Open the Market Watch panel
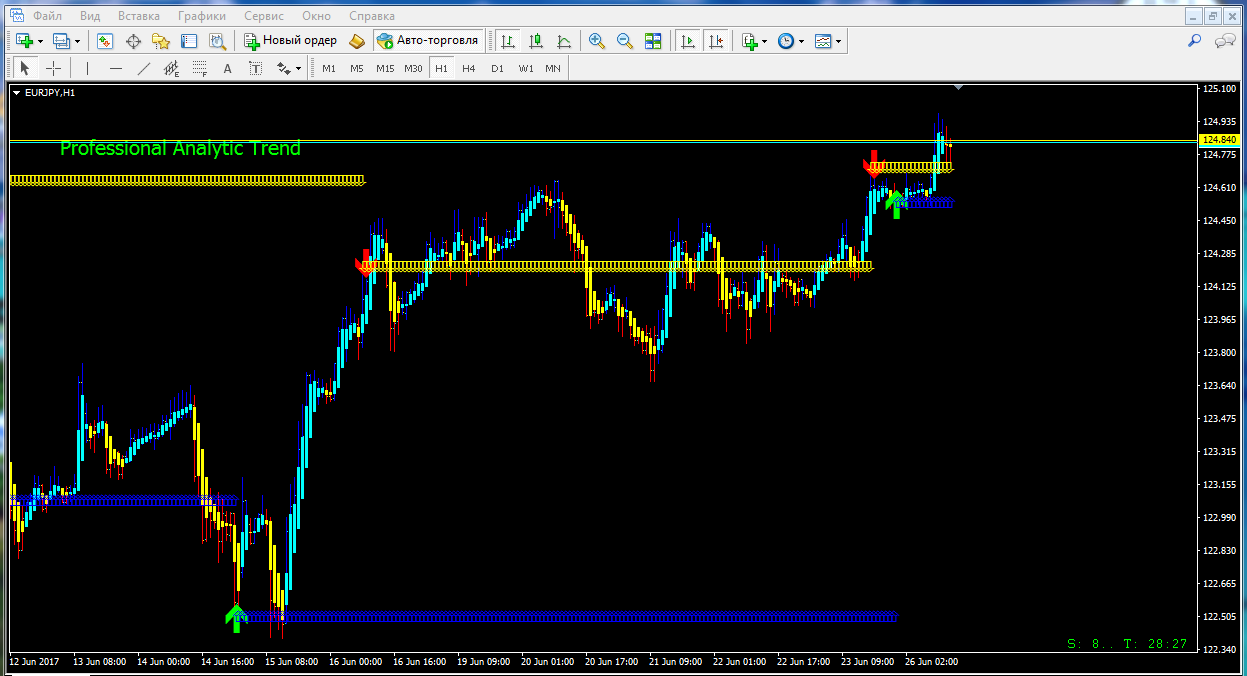This screenshot has height=676, width=1247. pyautogui.click(x=105, y=41)
